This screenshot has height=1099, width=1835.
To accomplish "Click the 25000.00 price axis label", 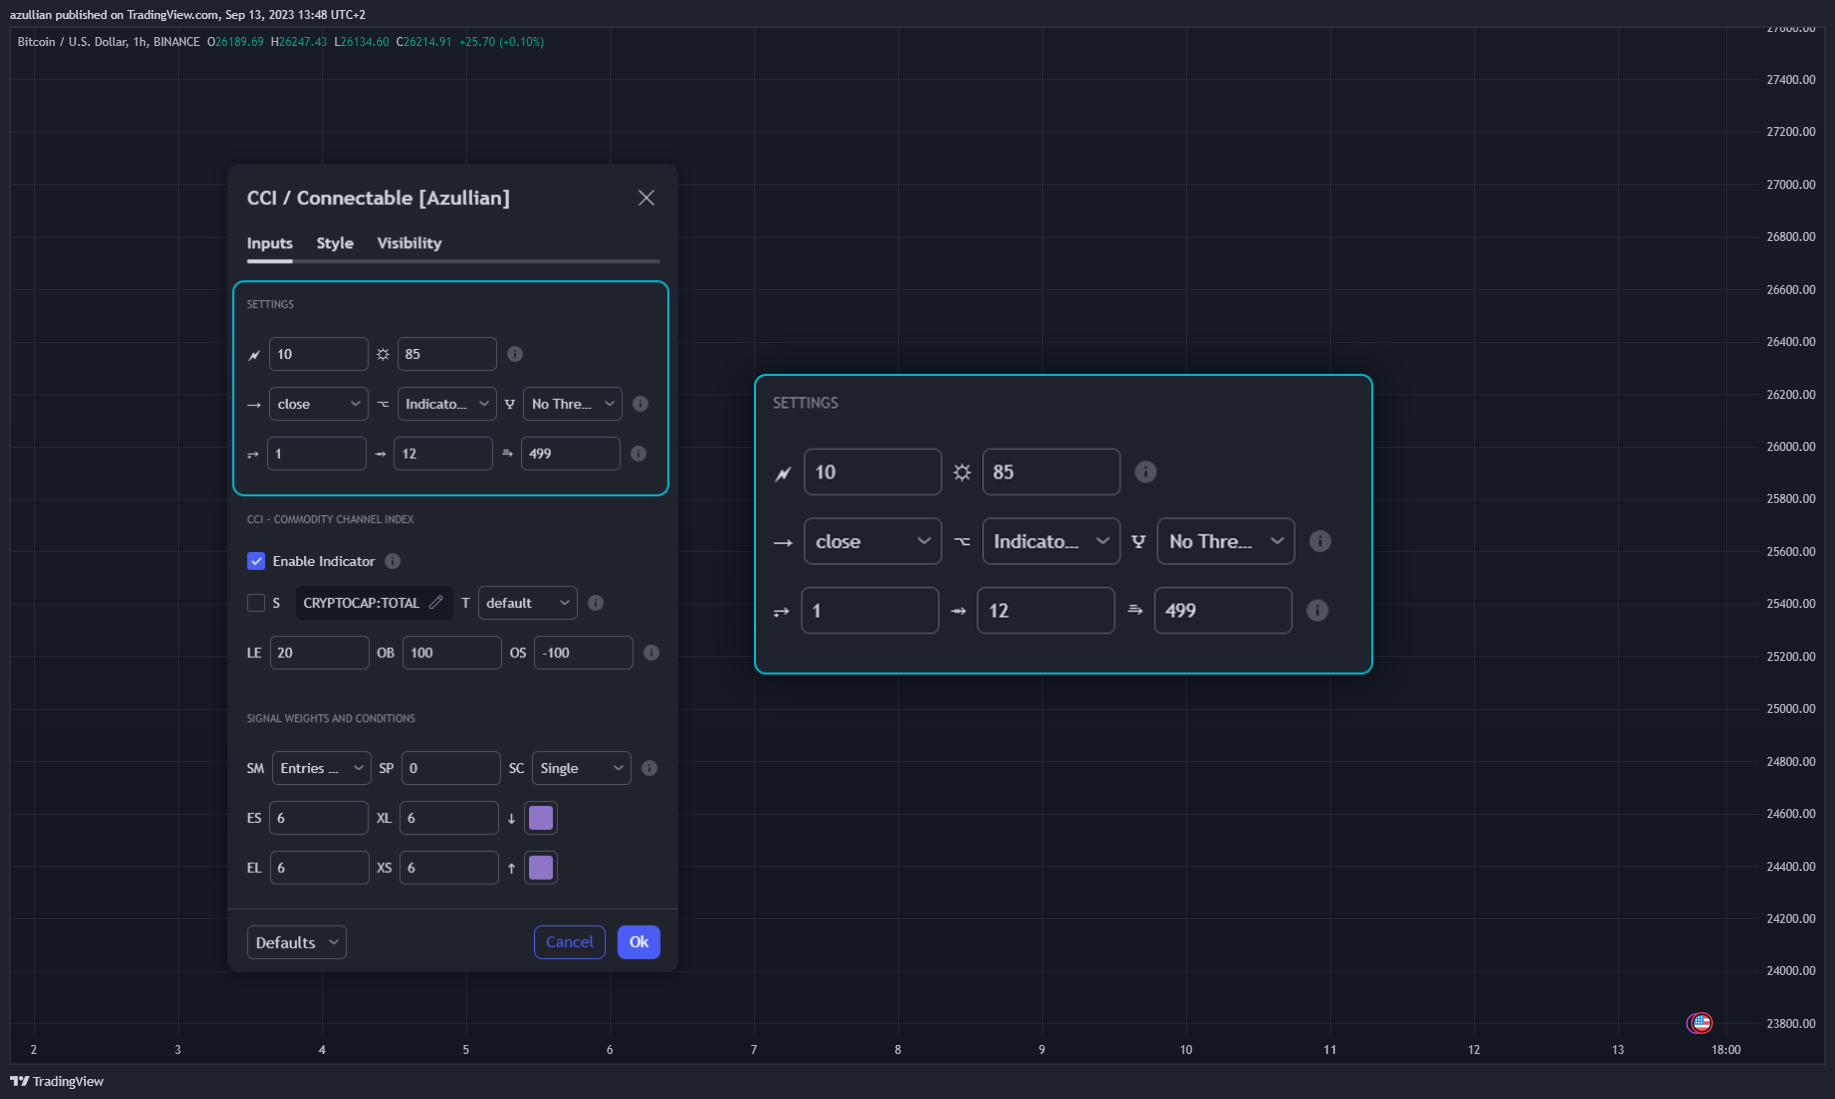I will click(1791, 709).
